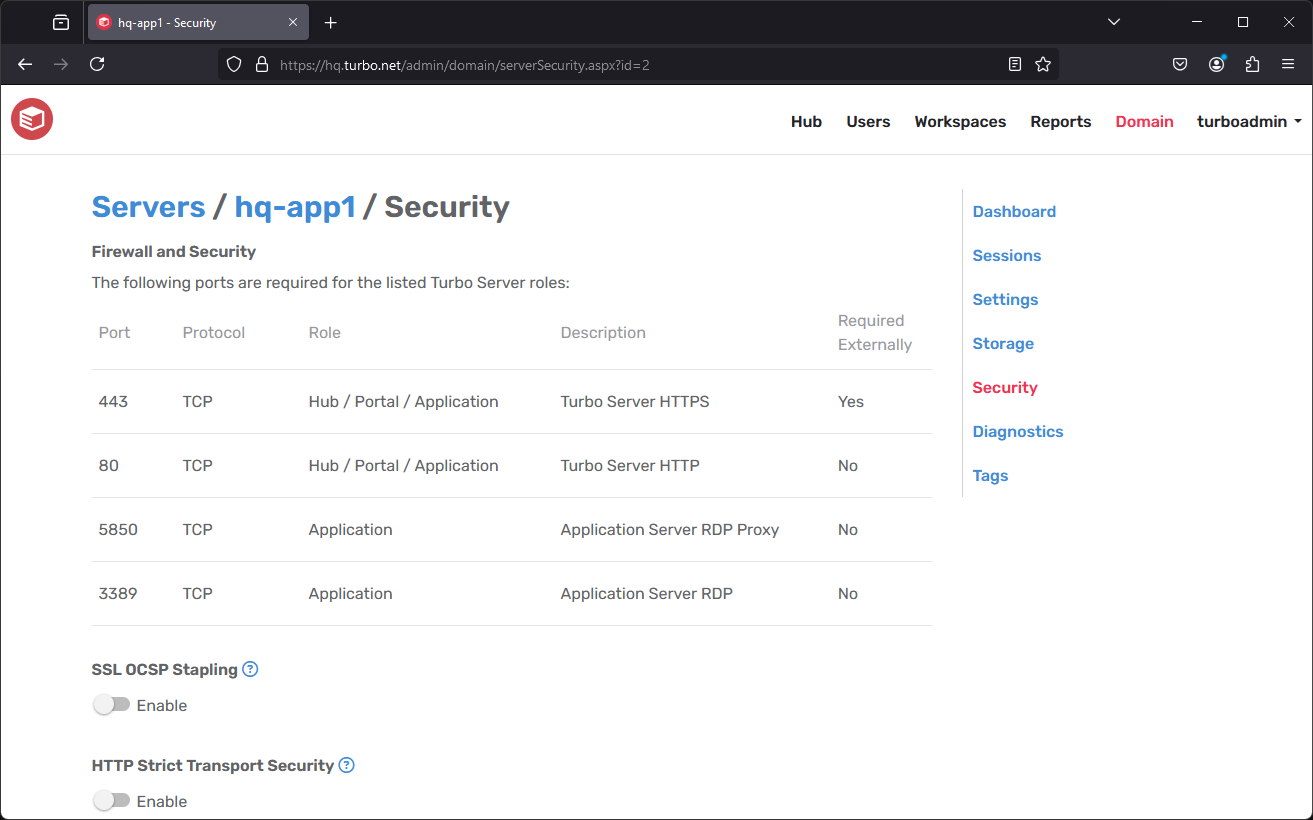Open the list all tabs dropdown

1113,21
